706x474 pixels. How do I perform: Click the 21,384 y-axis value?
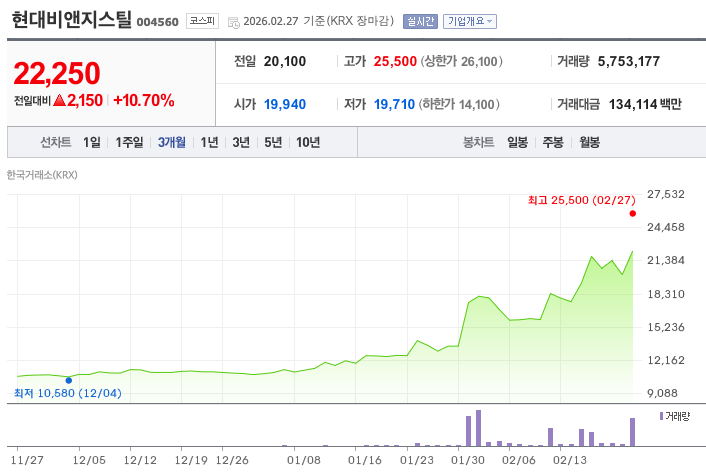pyautogui.click(x=665, y=260)
